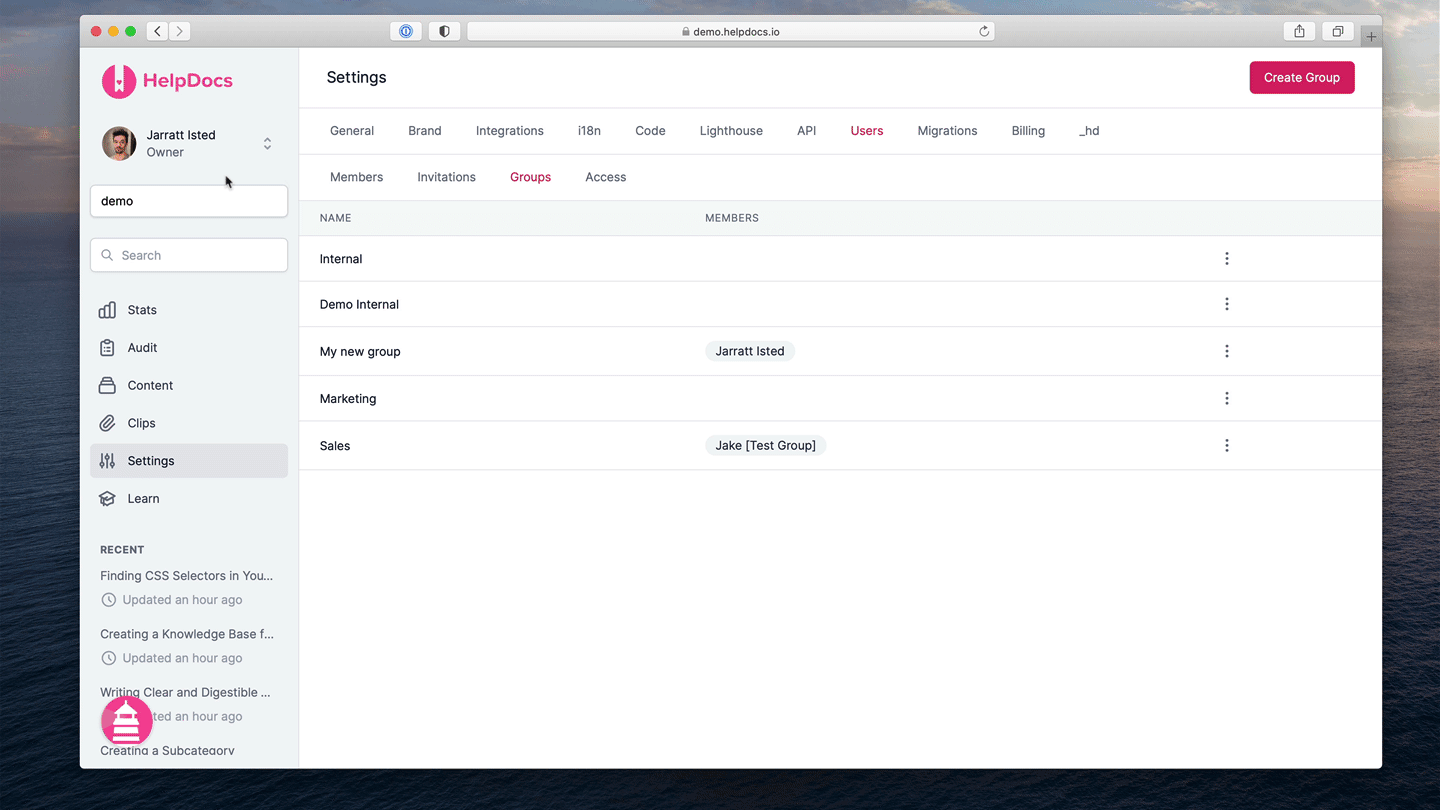The image size is (1440, 810).
Task: Open the Access sub-tab
Action: 606,177
